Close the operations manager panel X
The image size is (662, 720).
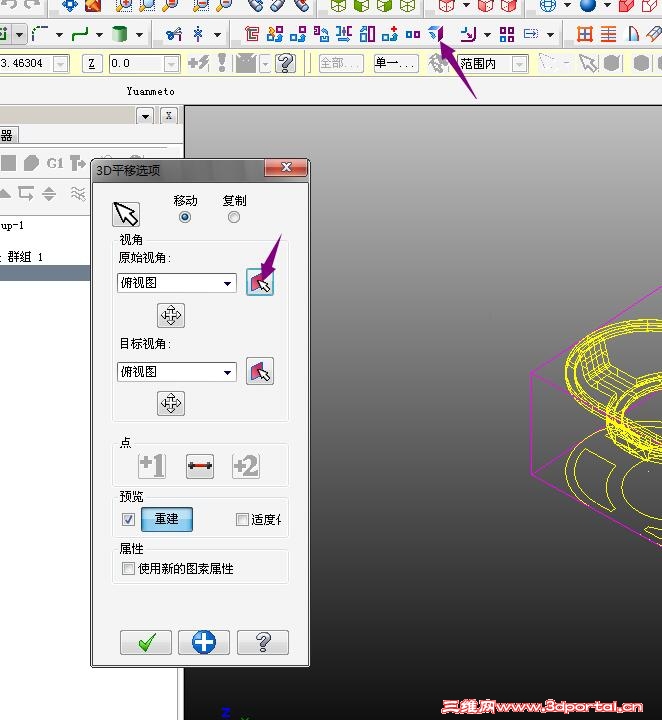(168, 116)
